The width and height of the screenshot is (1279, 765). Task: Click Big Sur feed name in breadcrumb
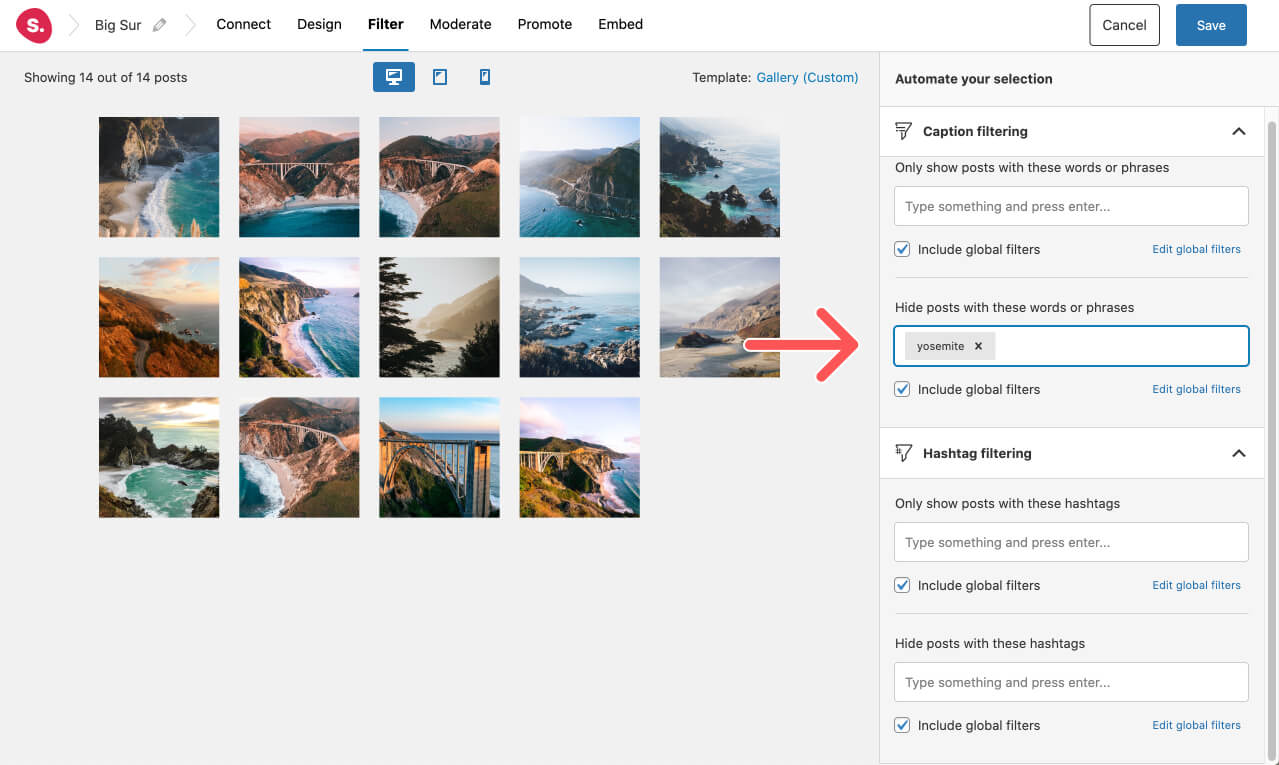pyautogui.click(x=118, y=25)
